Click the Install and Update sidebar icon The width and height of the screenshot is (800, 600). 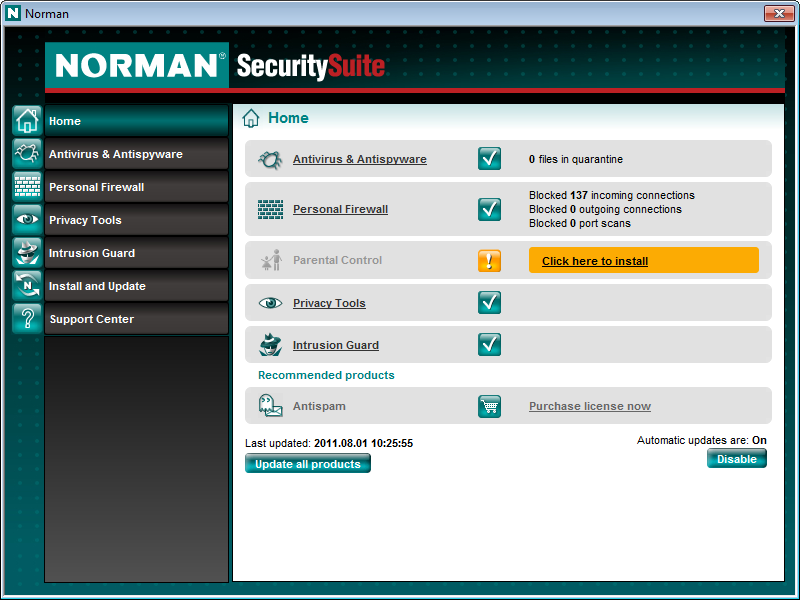pos(26,286)
